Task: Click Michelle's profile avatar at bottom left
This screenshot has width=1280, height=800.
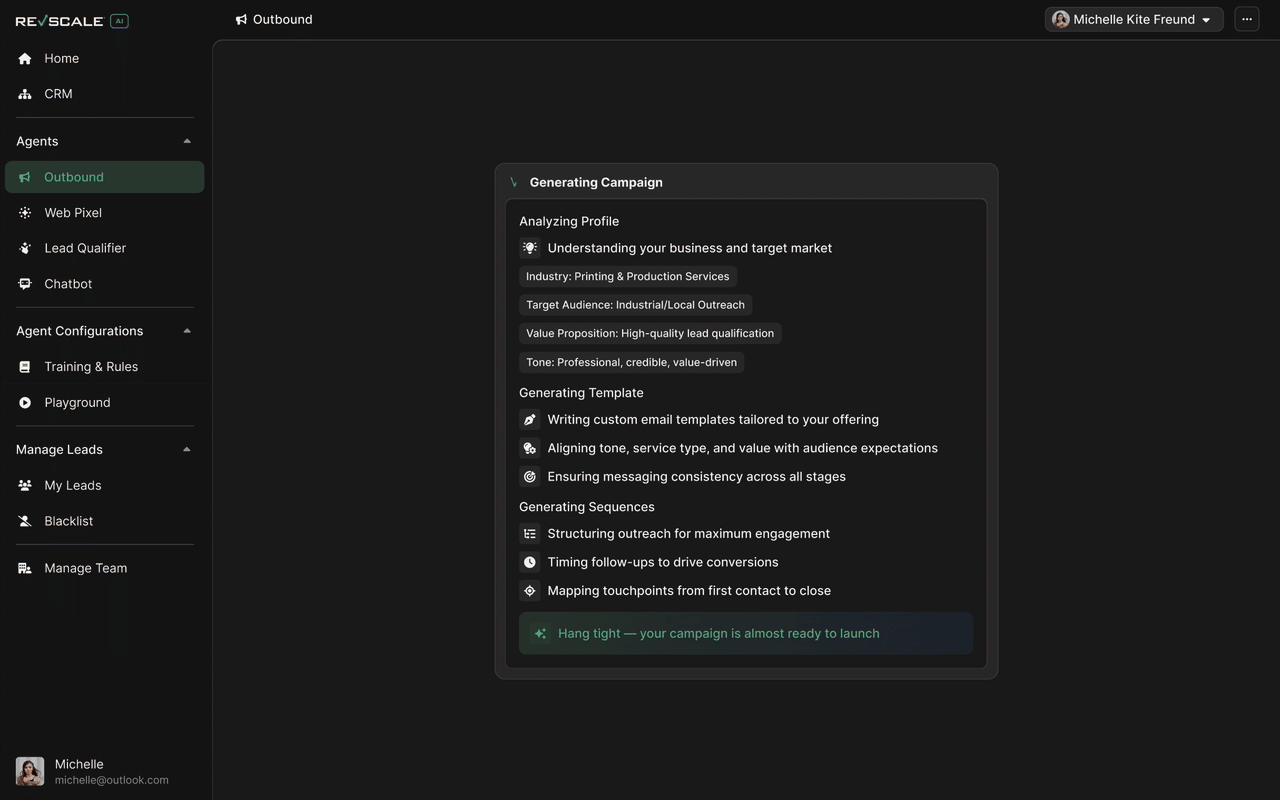Action: coord(29,770)
